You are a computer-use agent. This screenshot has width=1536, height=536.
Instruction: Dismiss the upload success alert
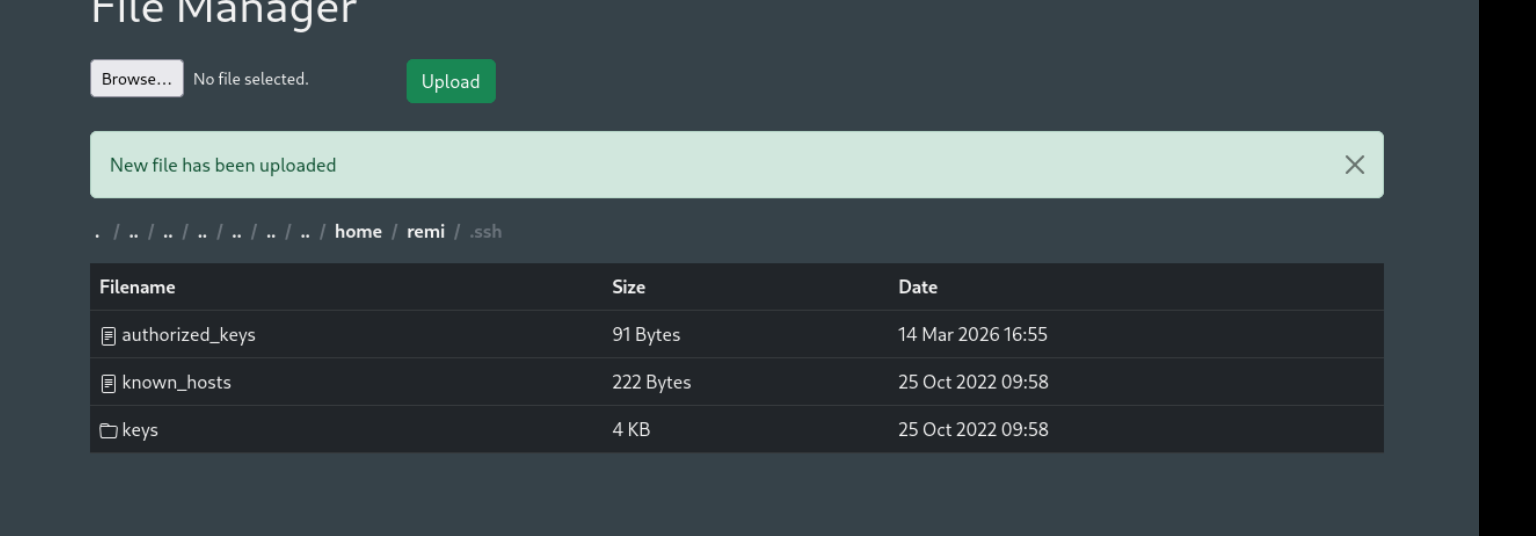[1354, 165]
